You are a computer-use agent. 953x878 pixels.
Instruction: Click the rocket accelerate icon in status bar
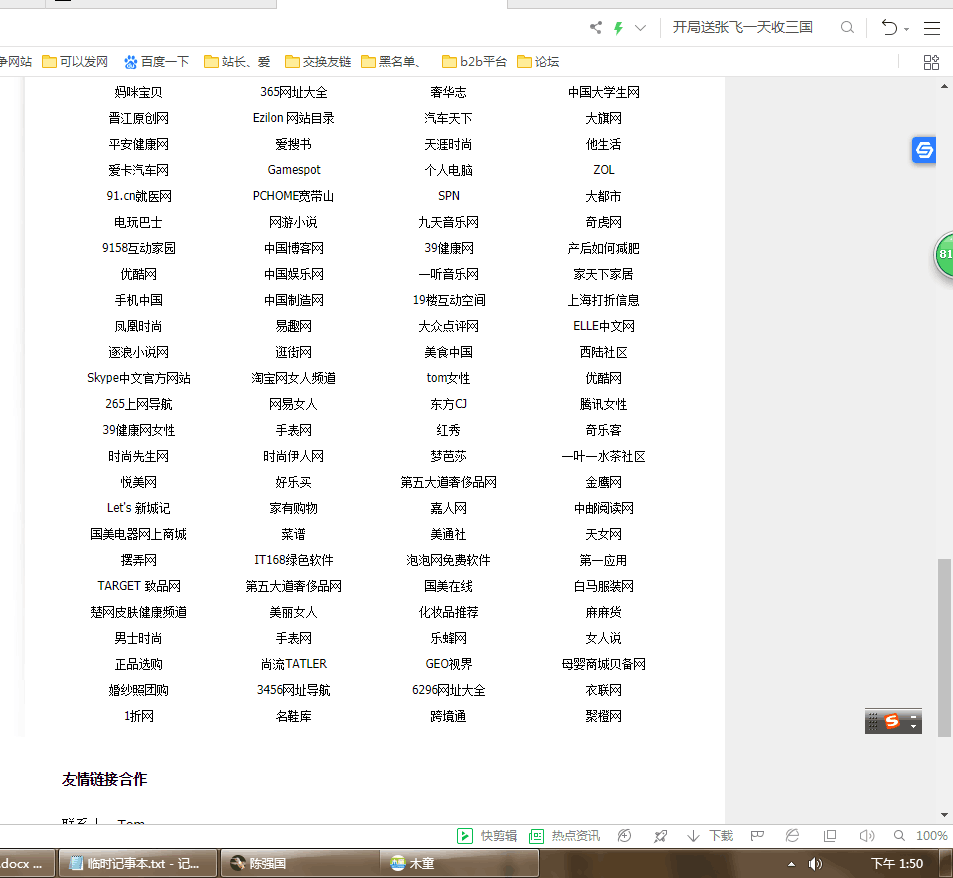click(x=660, y=836)
